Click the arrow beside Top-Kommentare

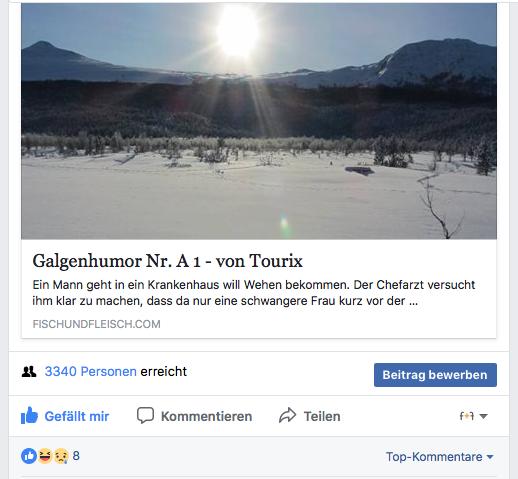(490, 457)
